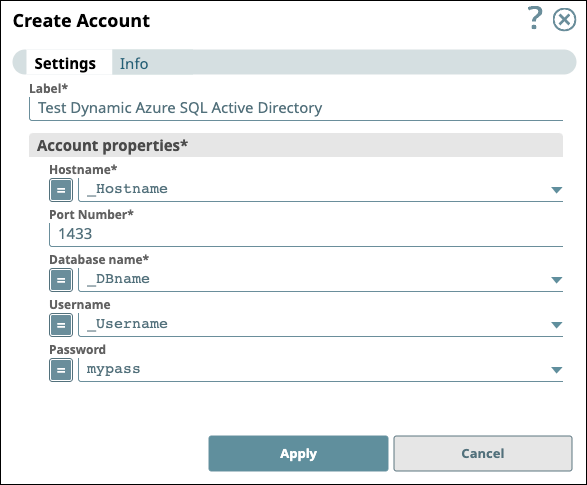Open the Password dropdown arrow
Viewport: 587px width, 485px height.
point(557,370)
